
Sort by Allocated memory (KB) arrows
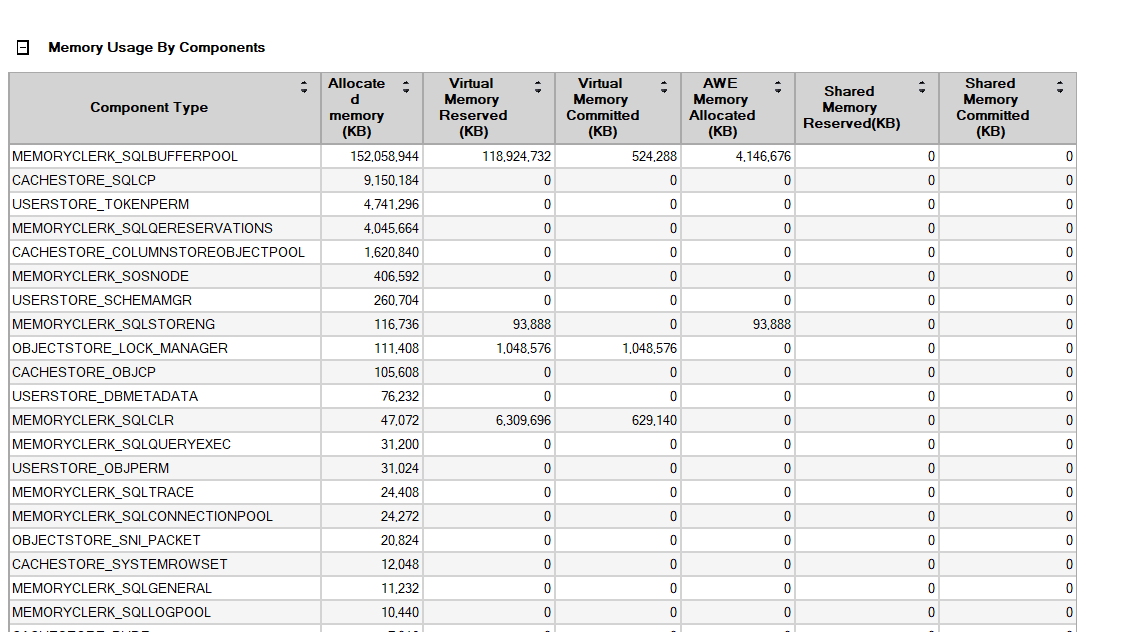(406, 87)
